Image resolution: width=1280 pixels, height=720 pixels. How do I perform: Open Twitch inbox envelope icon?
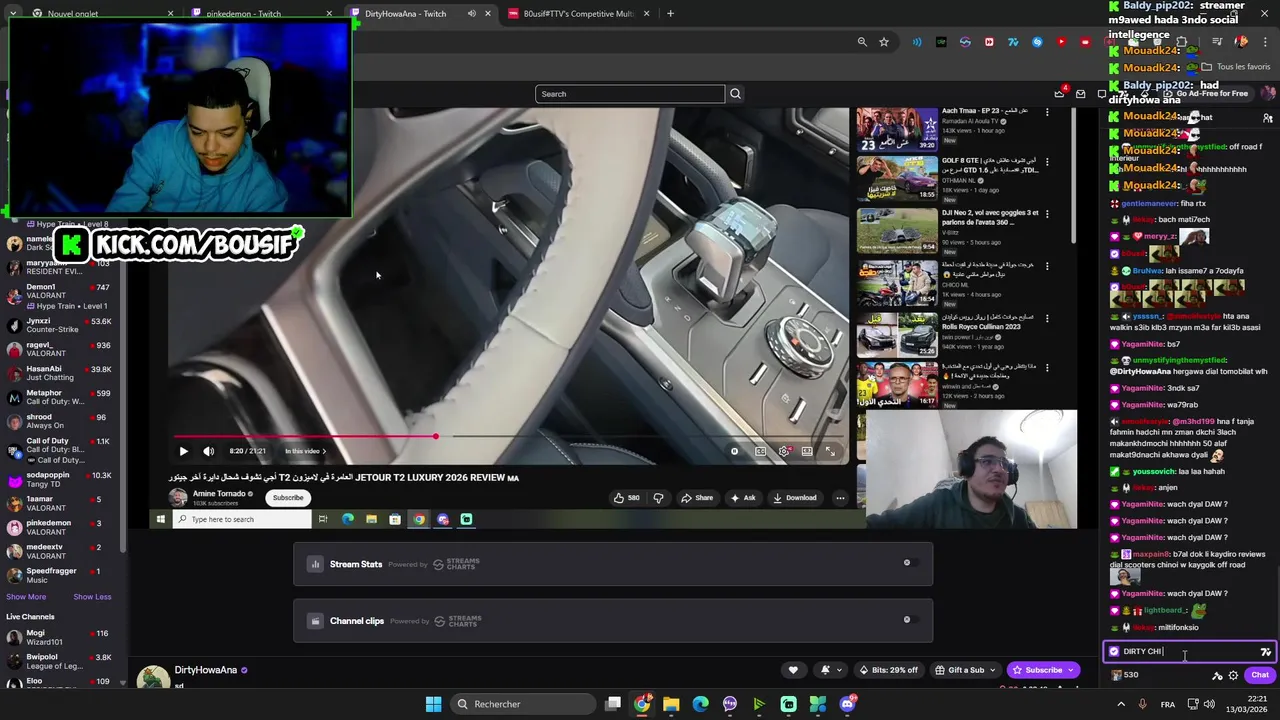coord(1080,94)
